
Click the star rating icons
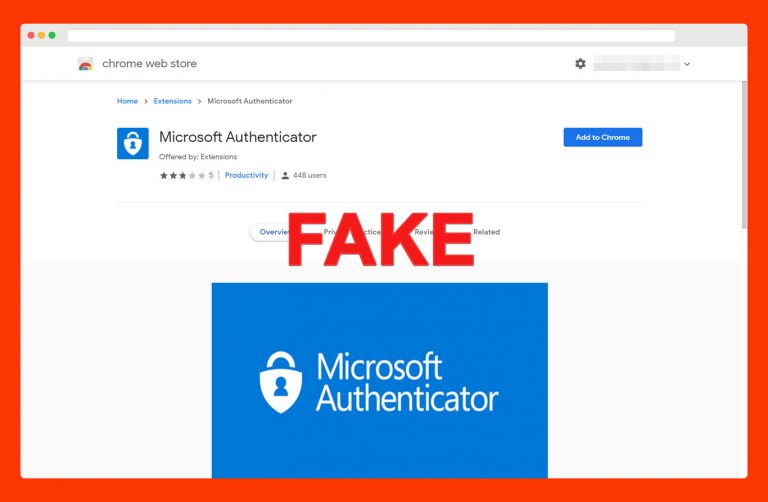point(183,175)
